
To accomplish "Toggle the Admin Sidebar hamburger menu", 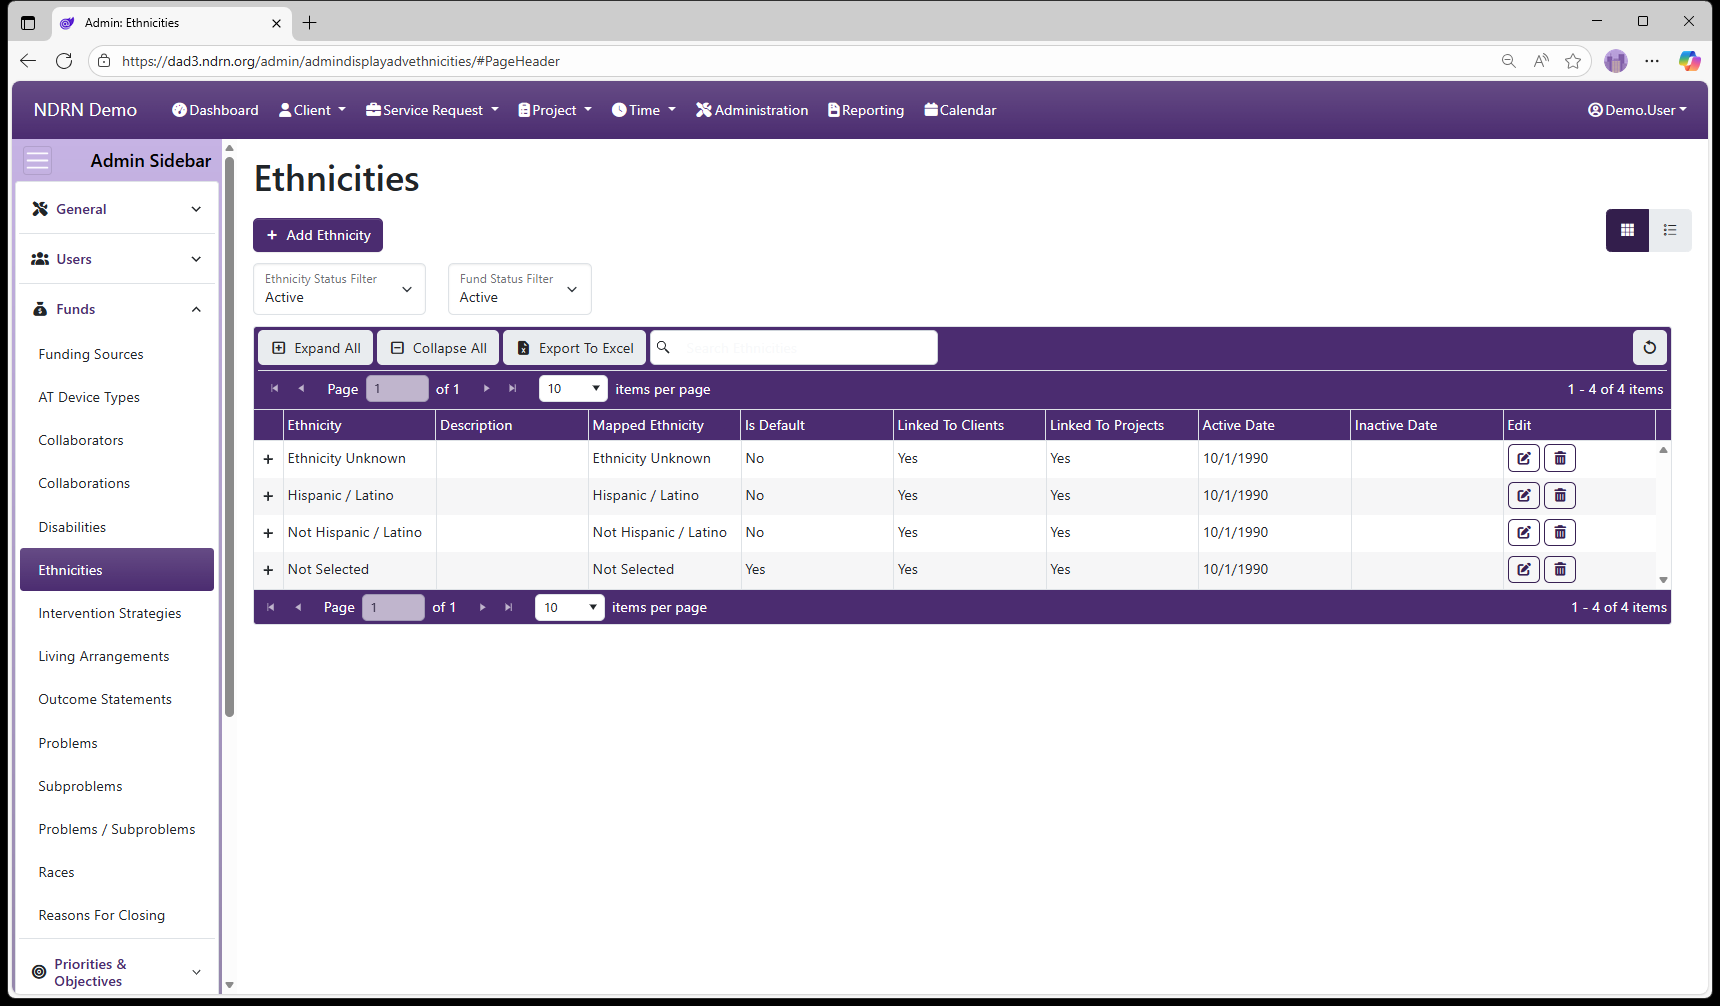I will click(x=37, y=160).
